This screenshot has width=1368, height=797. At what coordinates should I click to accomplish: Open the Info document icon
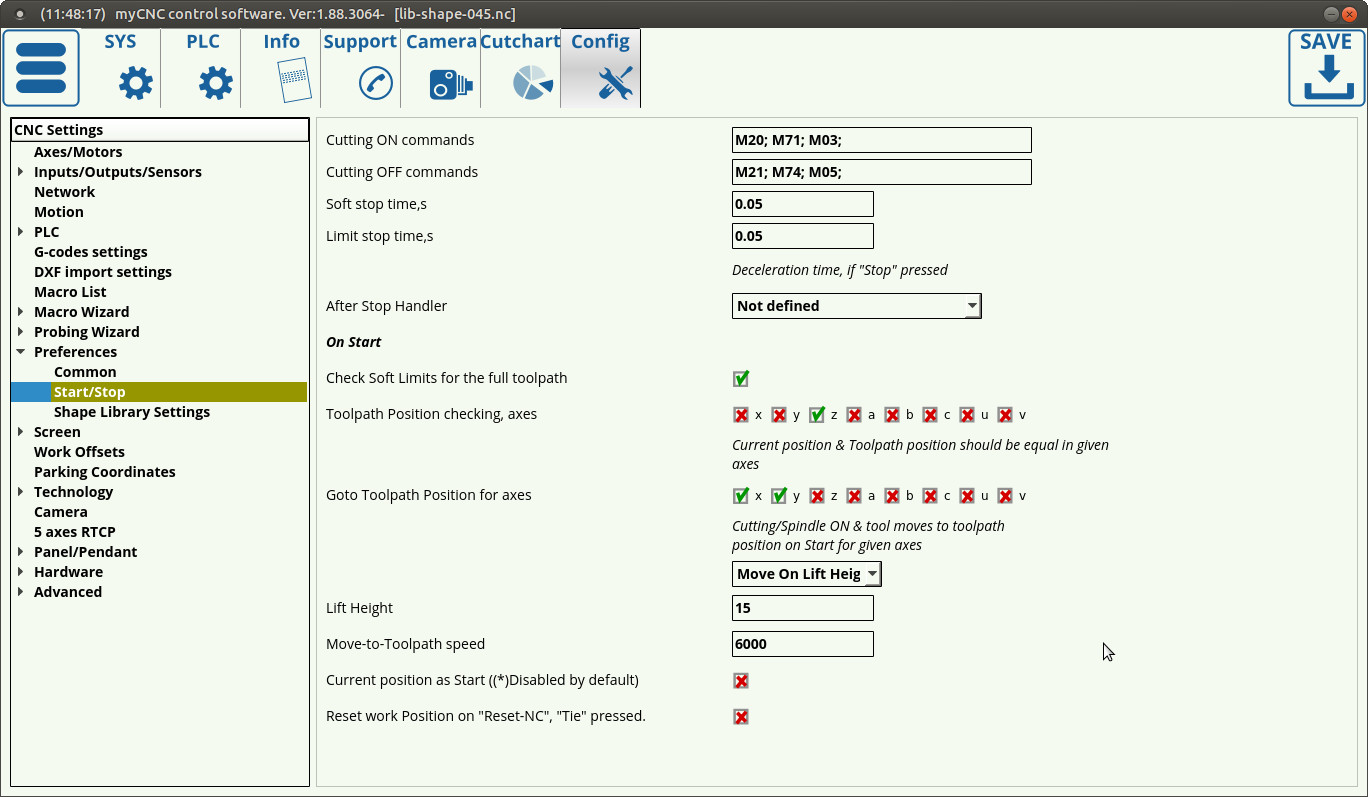(294, 80)
